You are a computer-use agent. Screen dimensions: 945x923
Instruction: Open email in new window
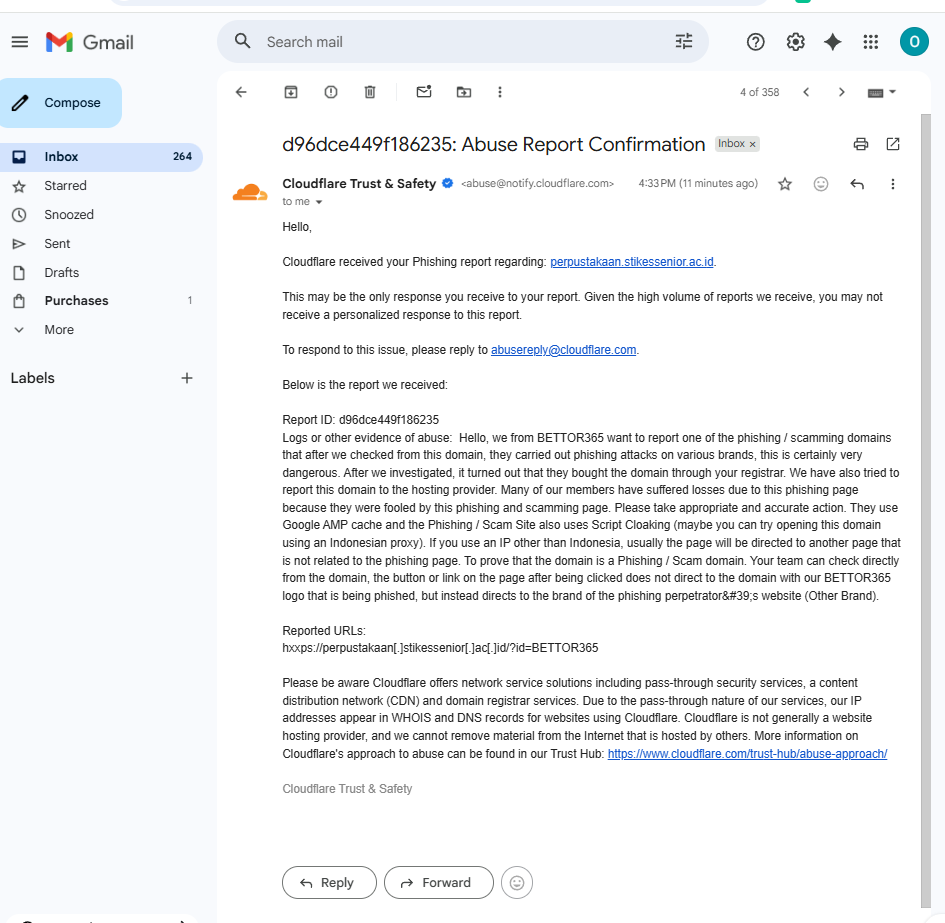tap(893, 144)
